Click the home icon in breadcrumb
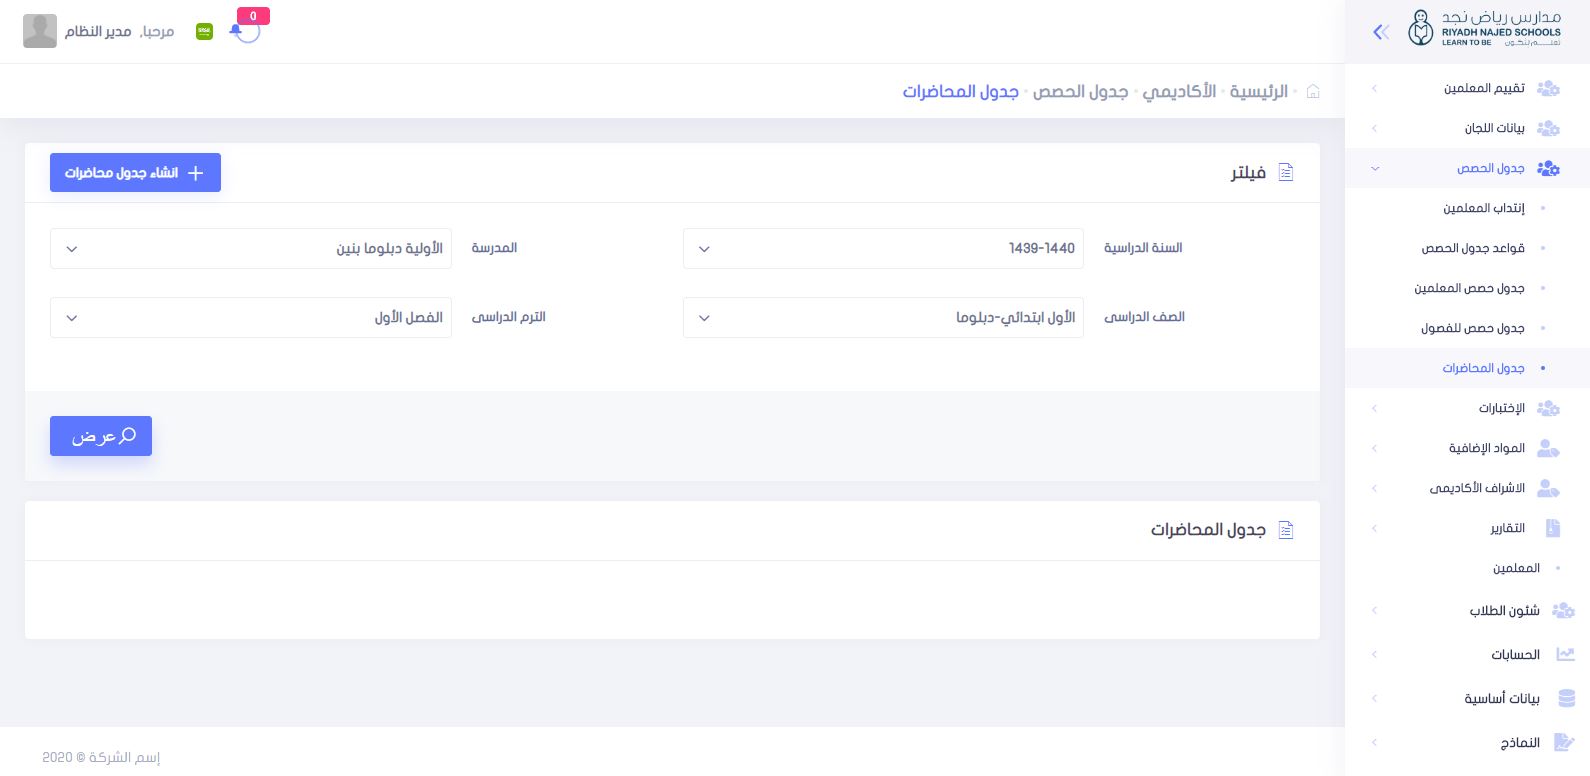 point(1313,91)
